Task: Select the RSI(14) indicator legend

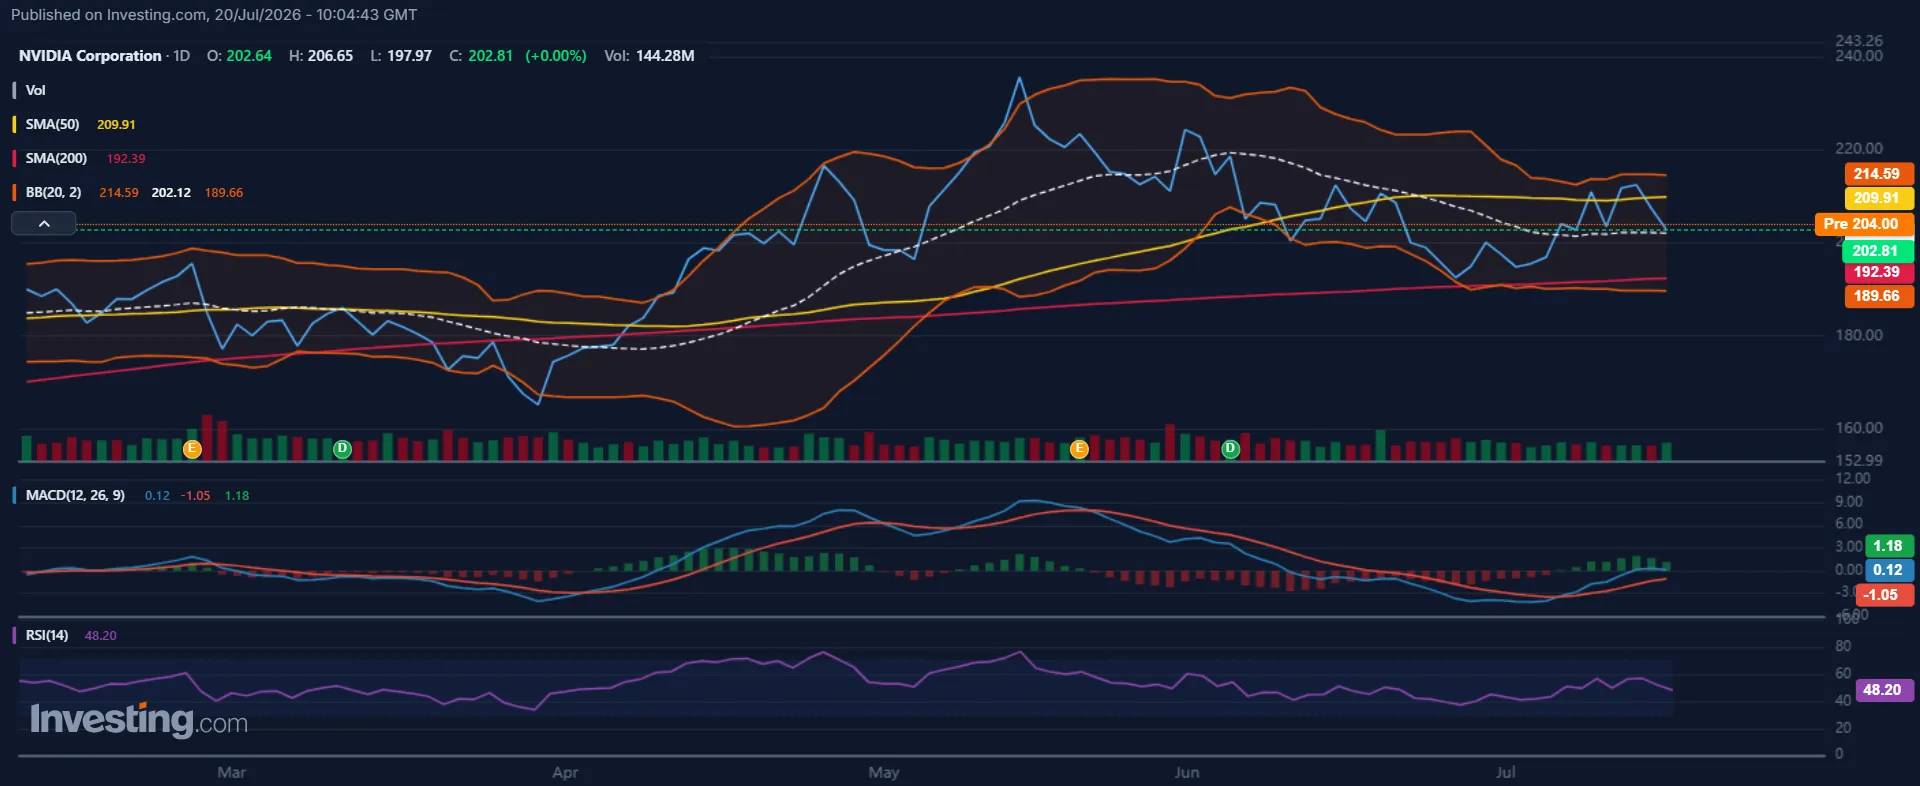Action: [47, 635]
